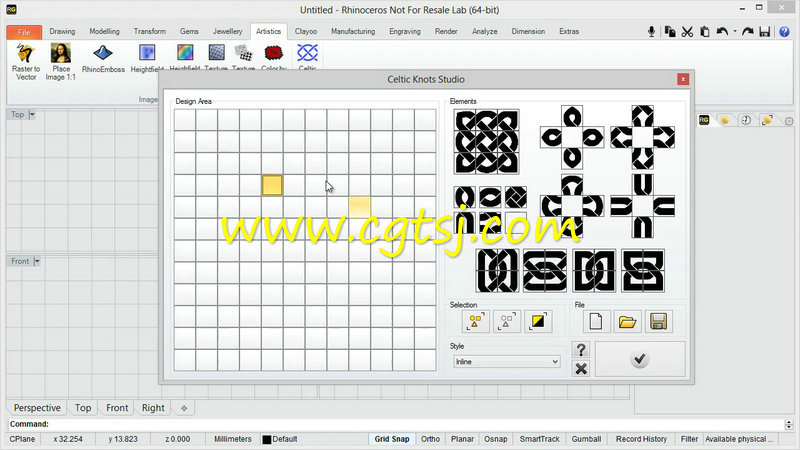Open the Raster to Vector tool
The width and height of the screenshot is (800, 450).
point(26,62)
